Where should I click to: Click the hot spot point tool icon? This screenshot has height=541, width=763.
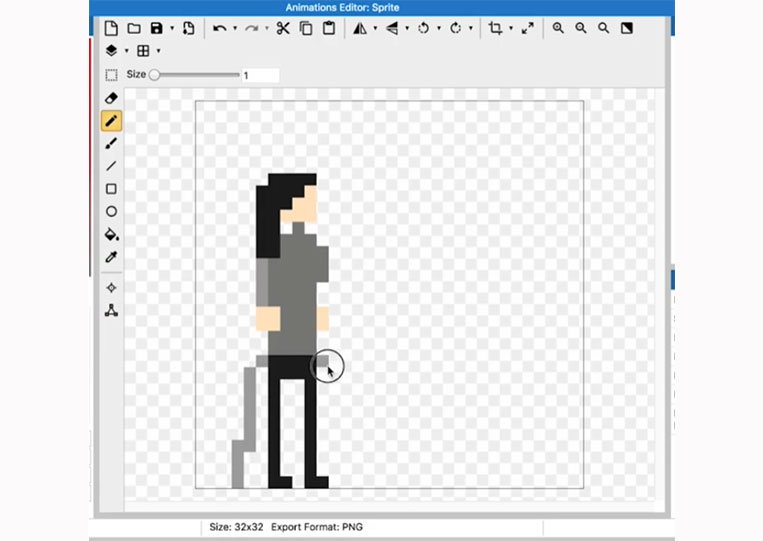(111, 288)
